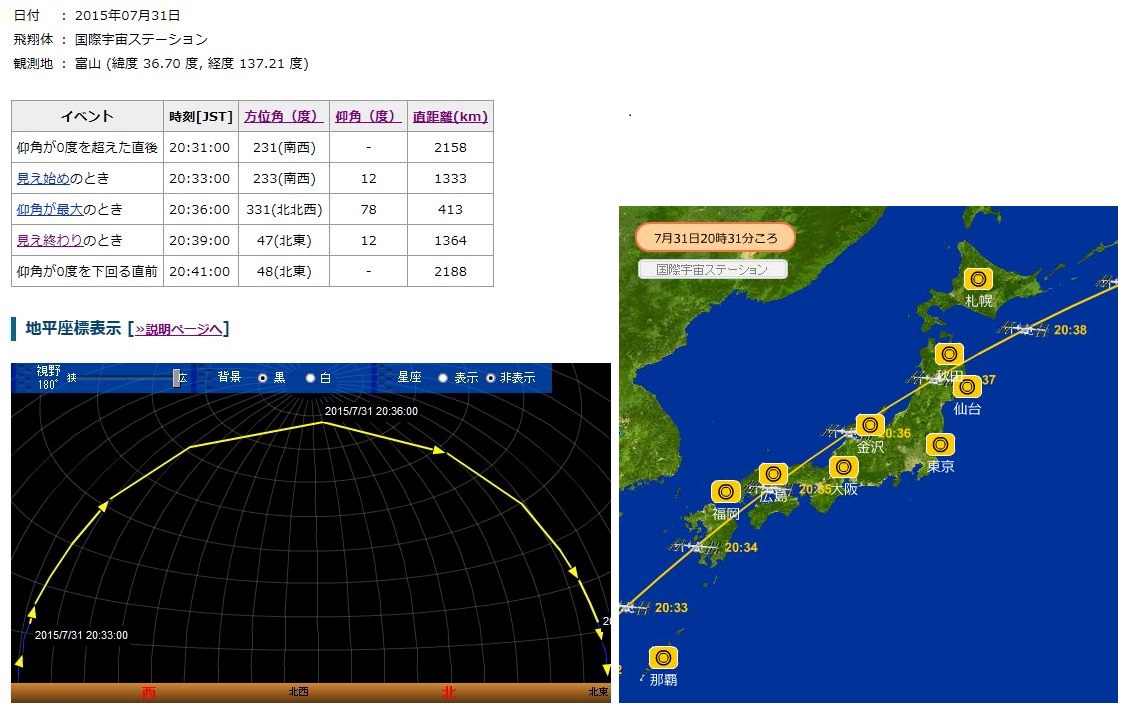The image size is (1128, 715).
Task: Click the 秋田 city marker on the map
Action: 949,354
